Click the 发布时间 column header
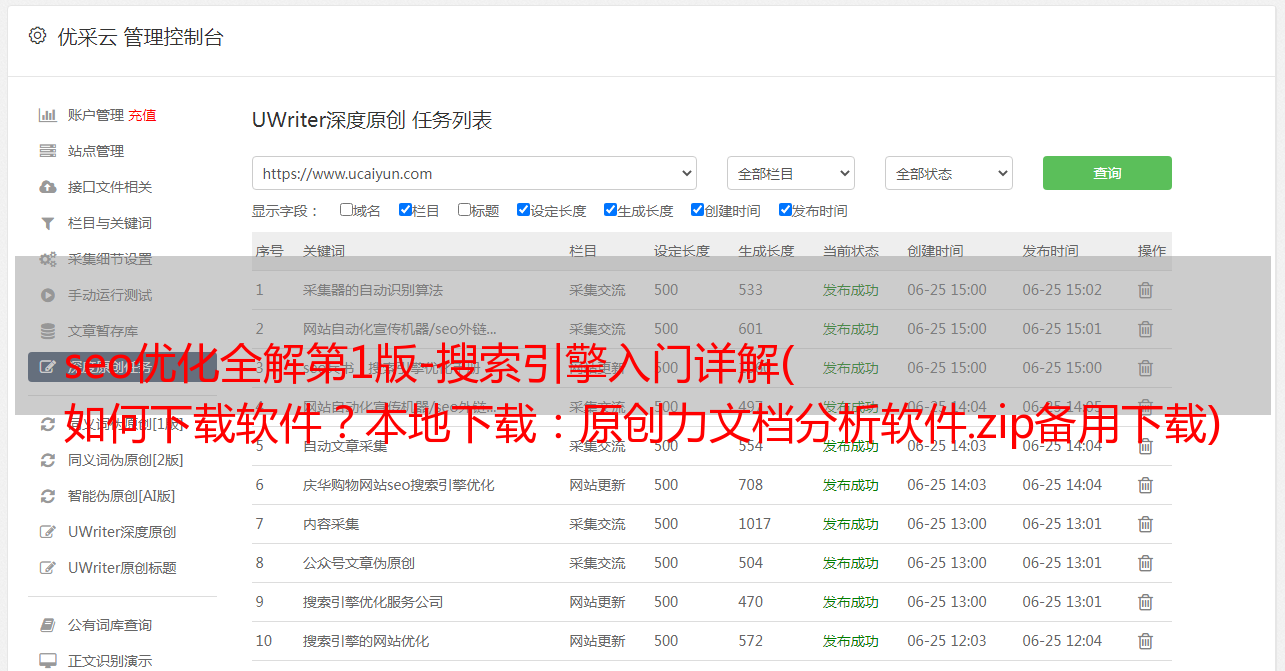This screenshot has height=671, width=1285. pyautogui.click(x=1050, y=251)
